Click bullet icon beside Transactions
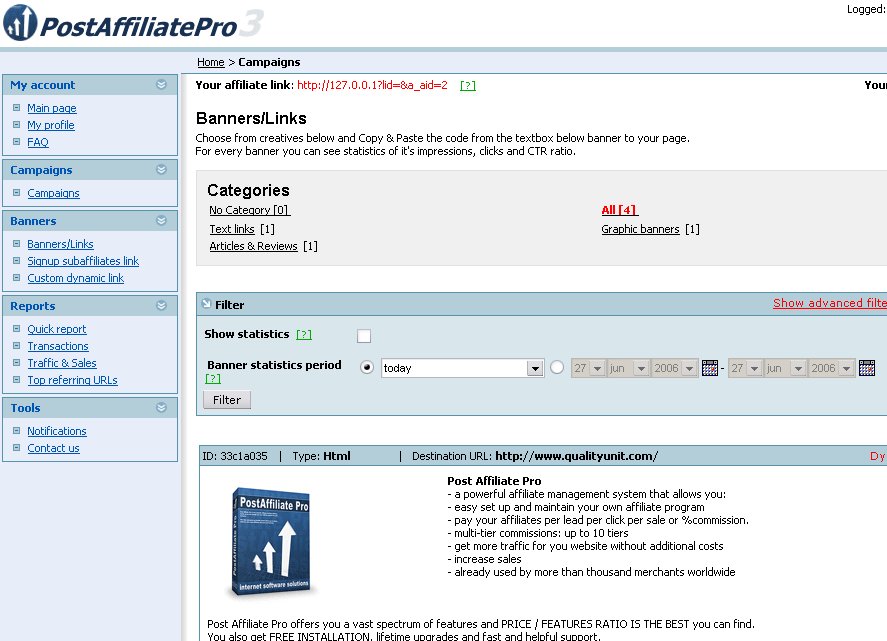Screen dimensions: 887x641 pos(16,345)
